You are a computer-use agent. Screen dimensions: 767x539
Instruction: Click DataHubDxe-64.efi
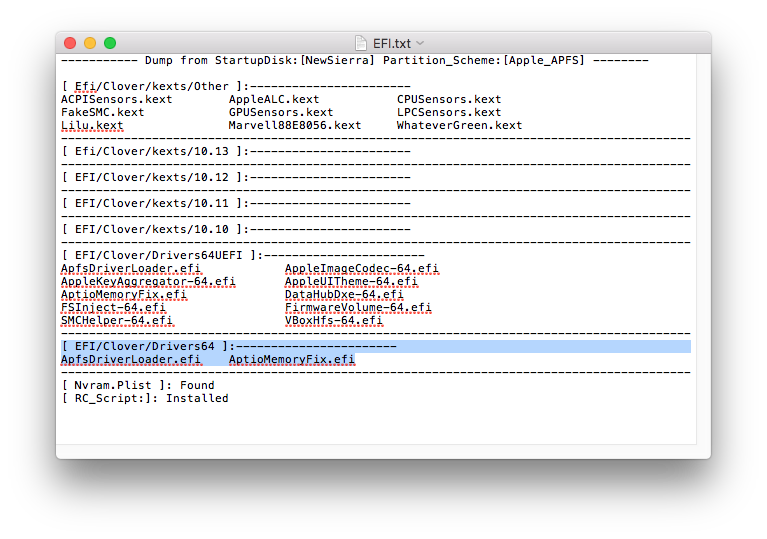[x=344, y=294]
